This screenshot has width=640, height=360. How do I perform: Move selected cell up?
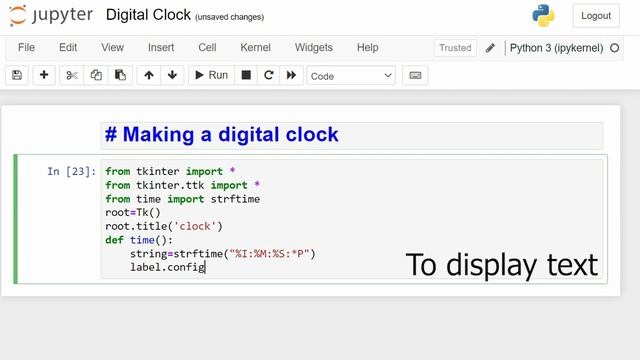pyautogui.click(x=149, y=75)
